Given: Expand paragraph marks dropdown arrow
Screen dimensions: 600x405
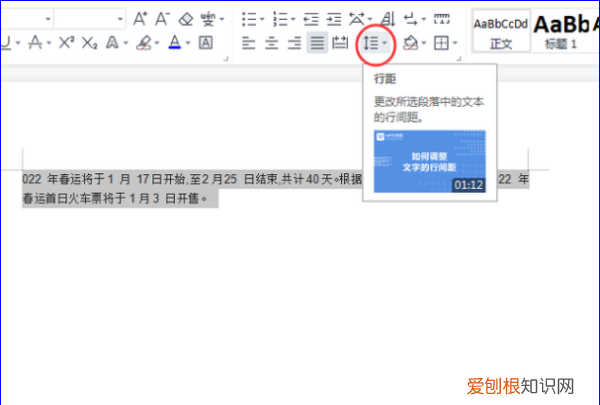Looking at the screenshot, I should click(x=424, y=19).
